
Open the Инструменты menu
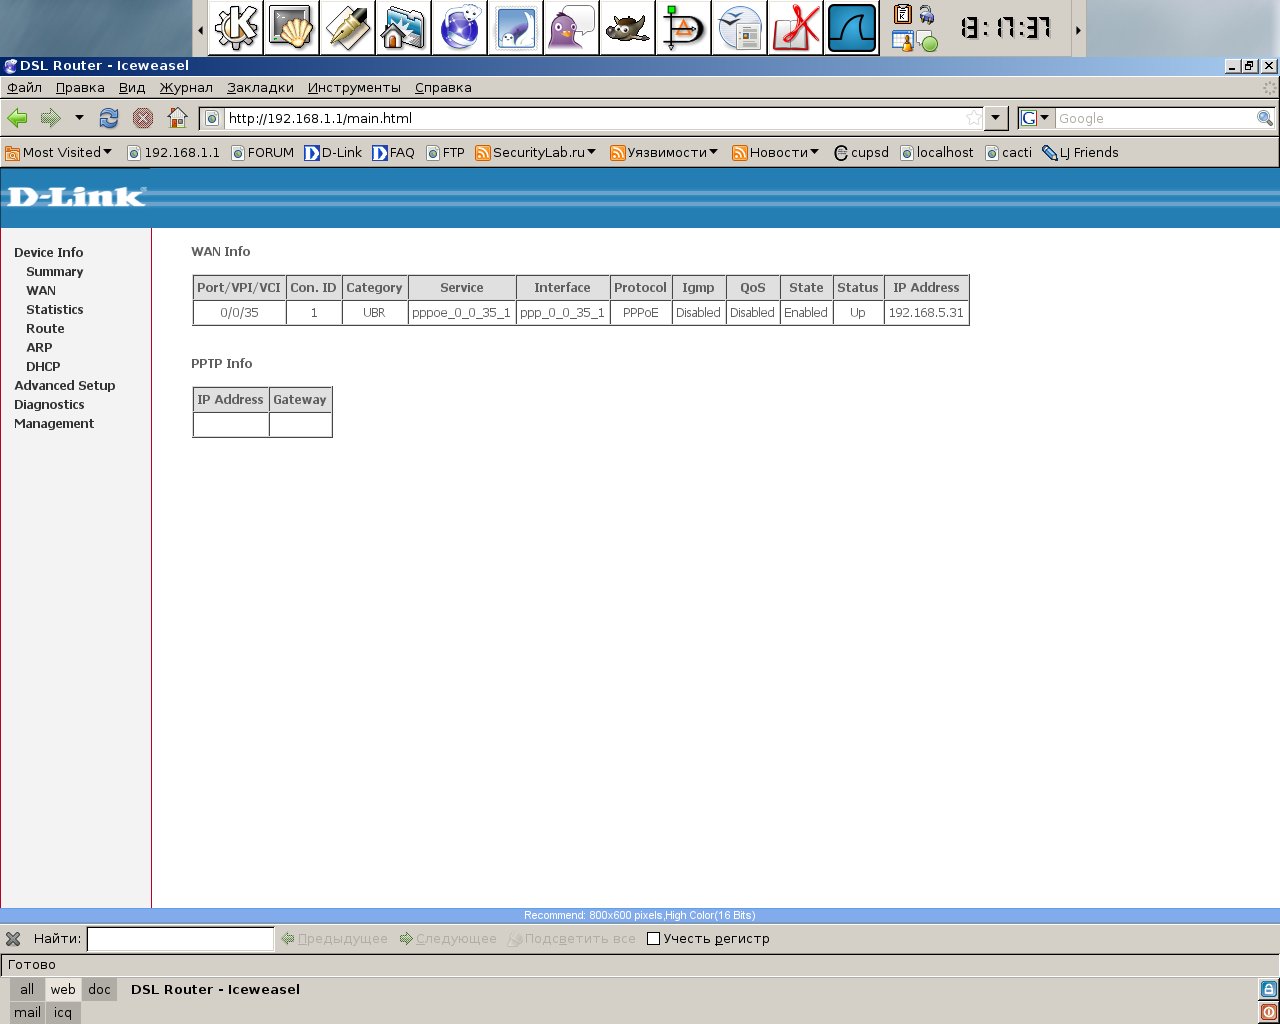354,88
